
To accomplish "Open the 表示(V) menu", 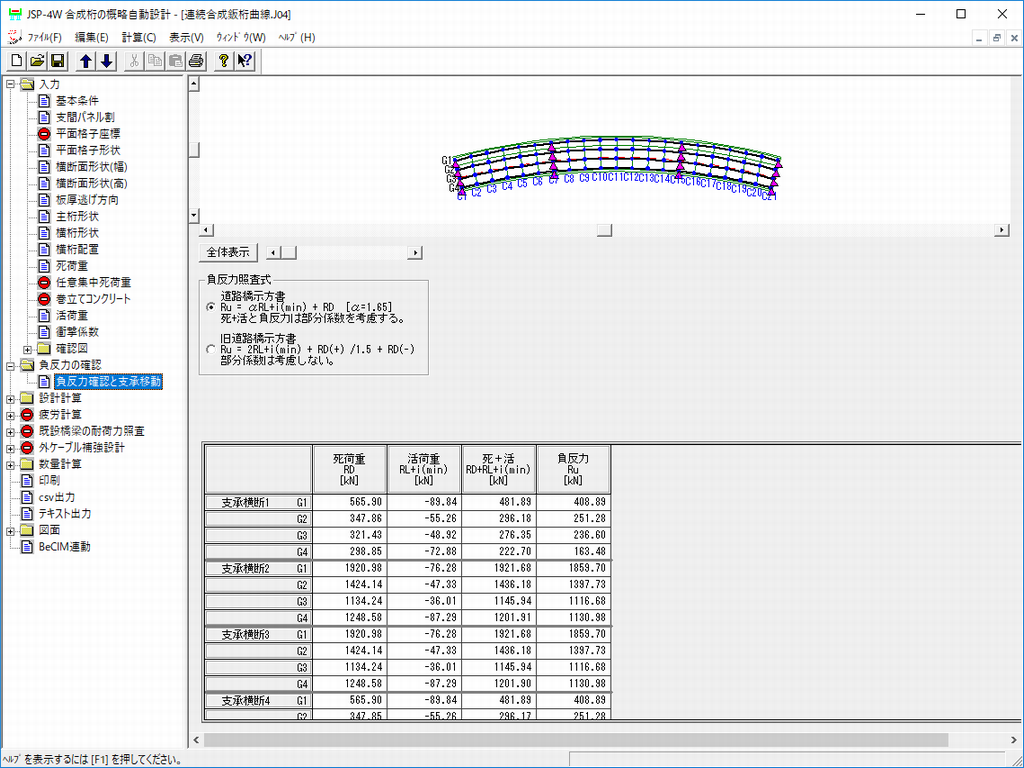I will point(186,37).
